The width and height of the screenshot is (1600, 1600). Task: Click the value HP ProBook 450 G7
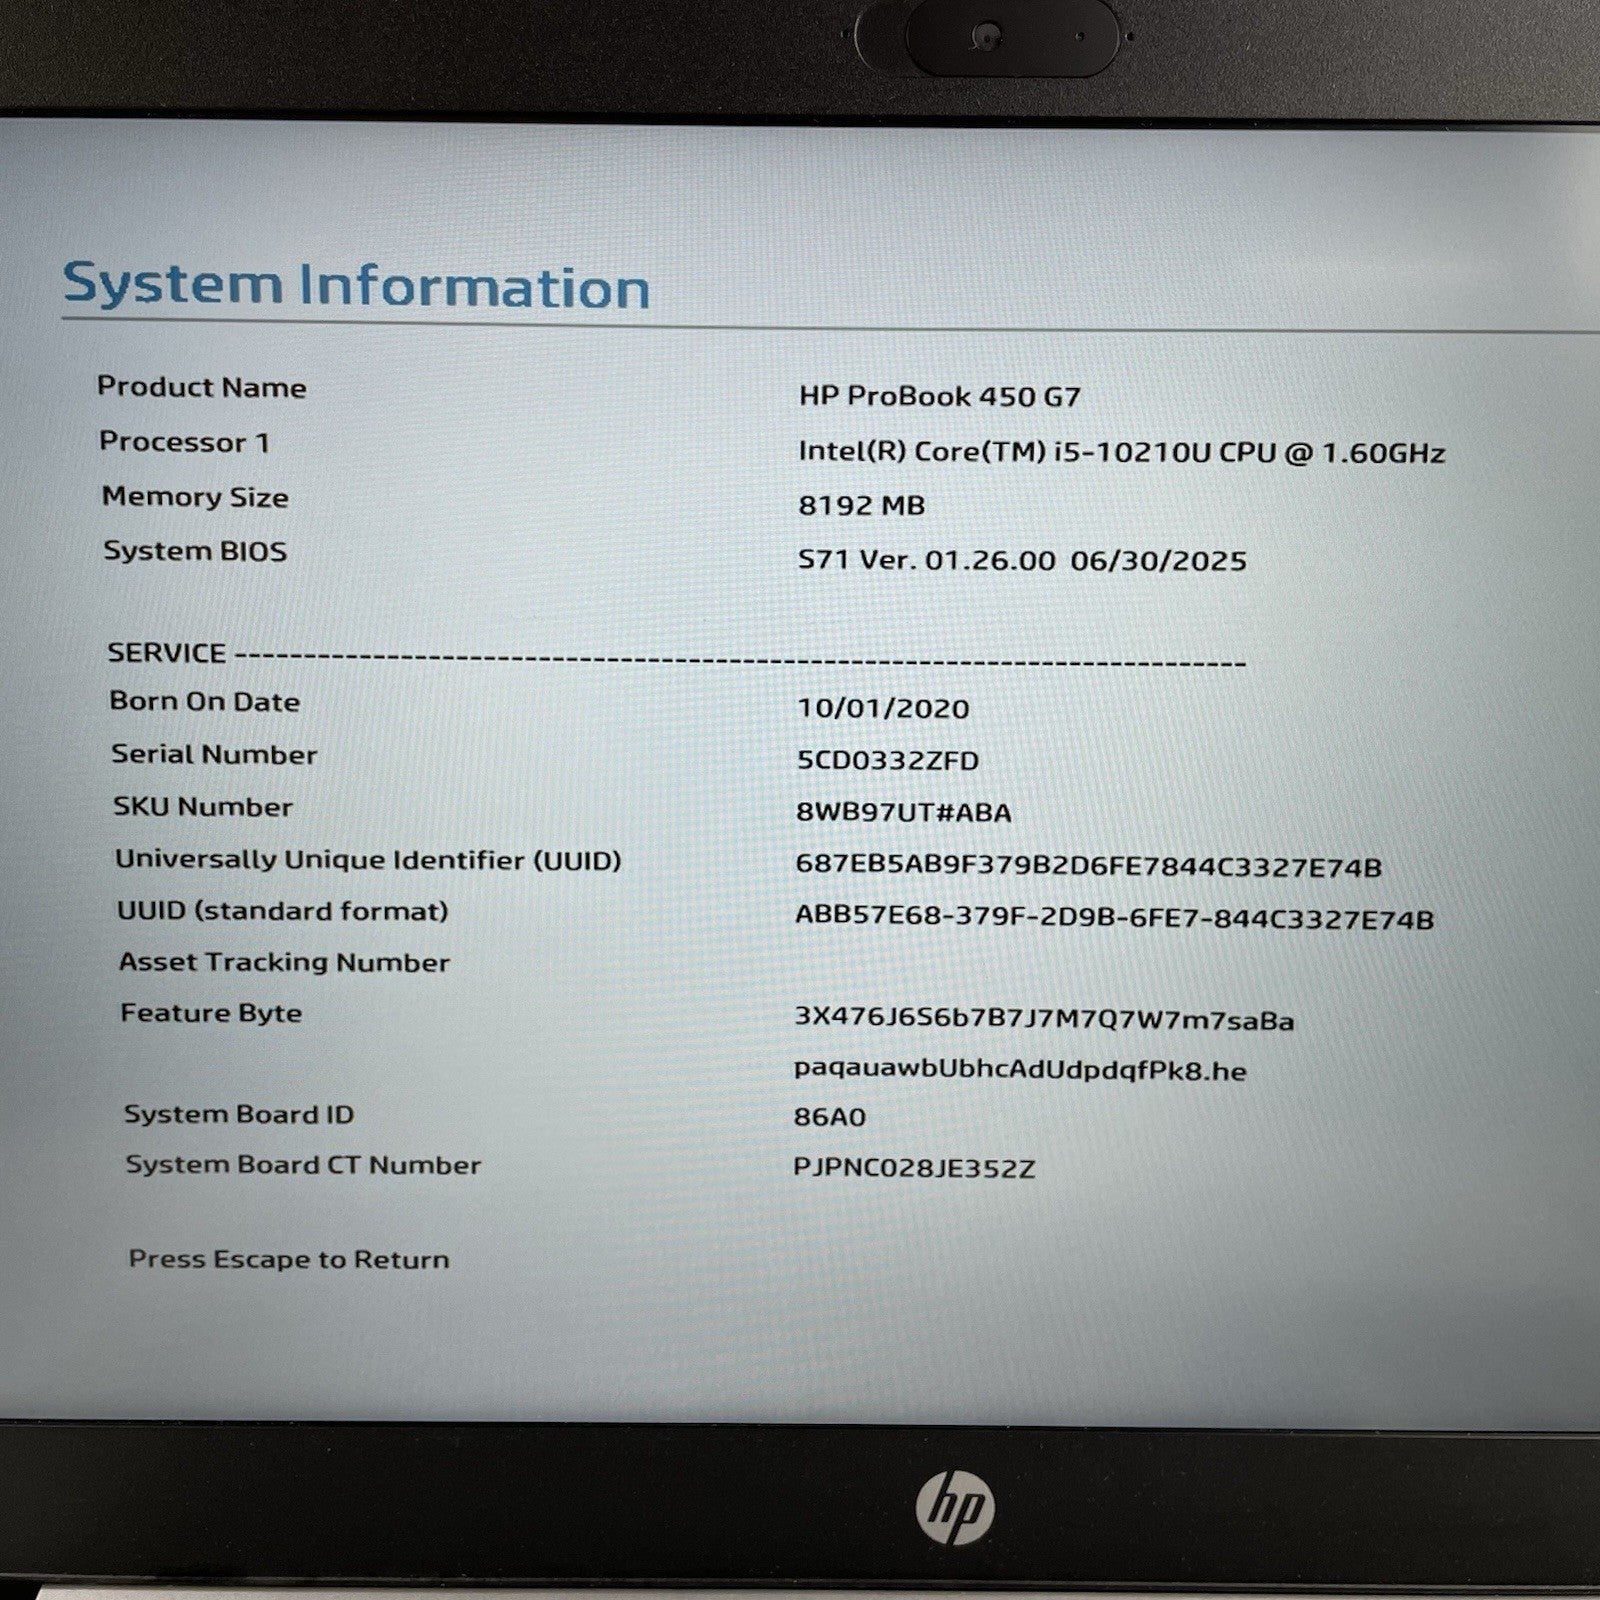coord(939,396)
